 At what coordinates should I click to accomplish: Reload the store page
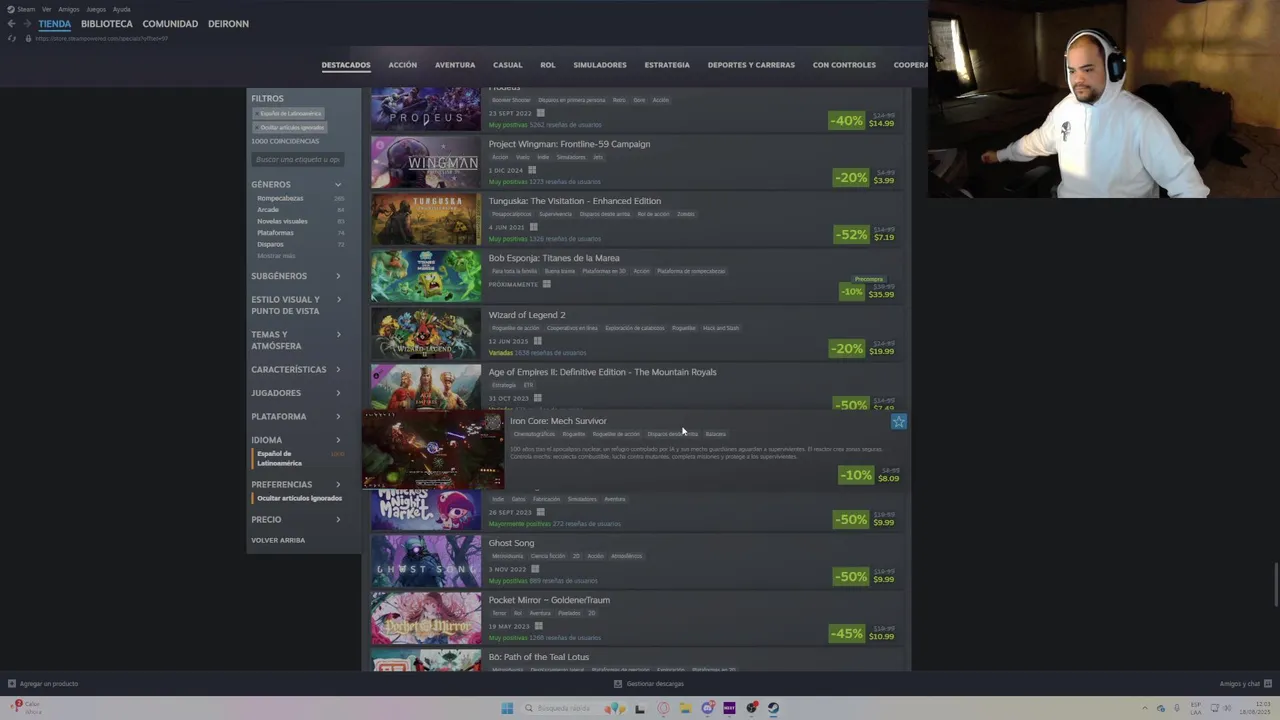(11, 38)
